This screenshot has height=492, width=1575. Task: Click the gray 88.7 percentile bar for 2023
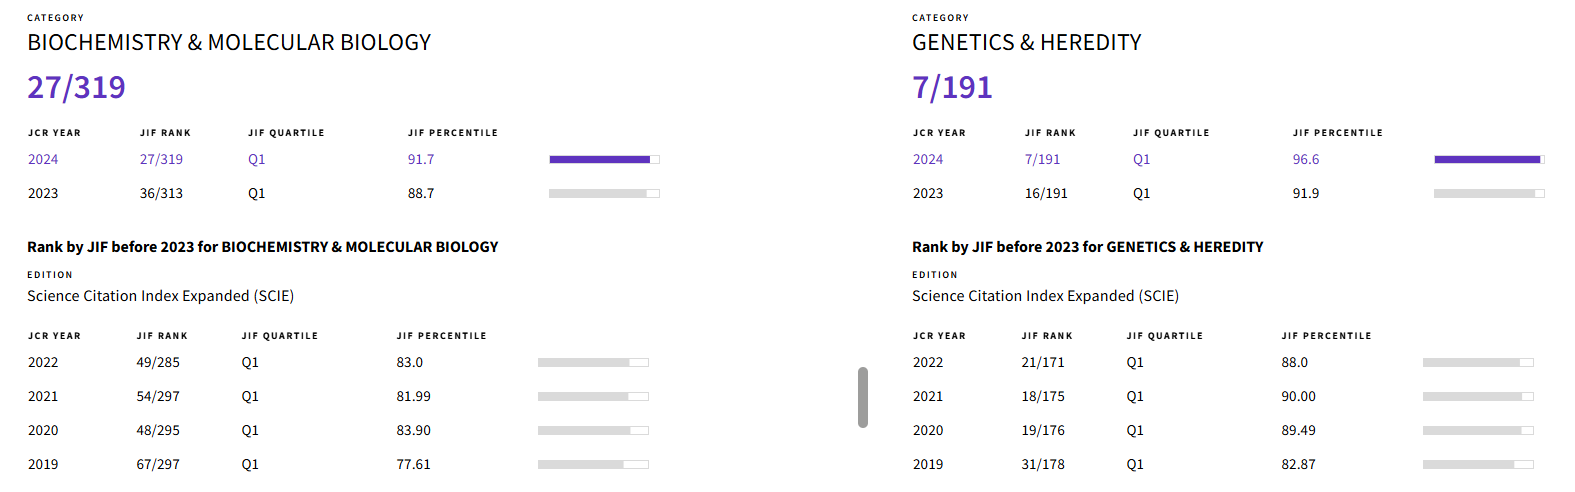[603, 193]
